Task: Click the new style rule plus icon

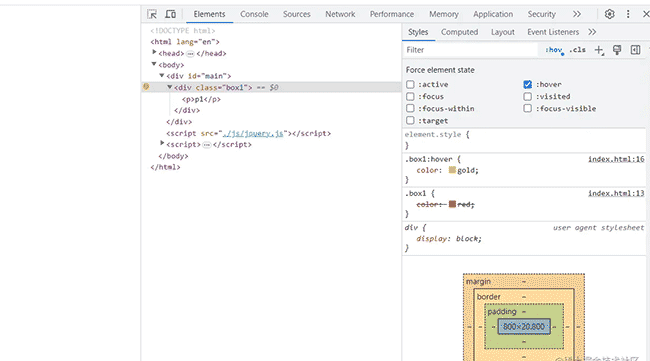Action: pyautogui.click(x=599, y=50)
